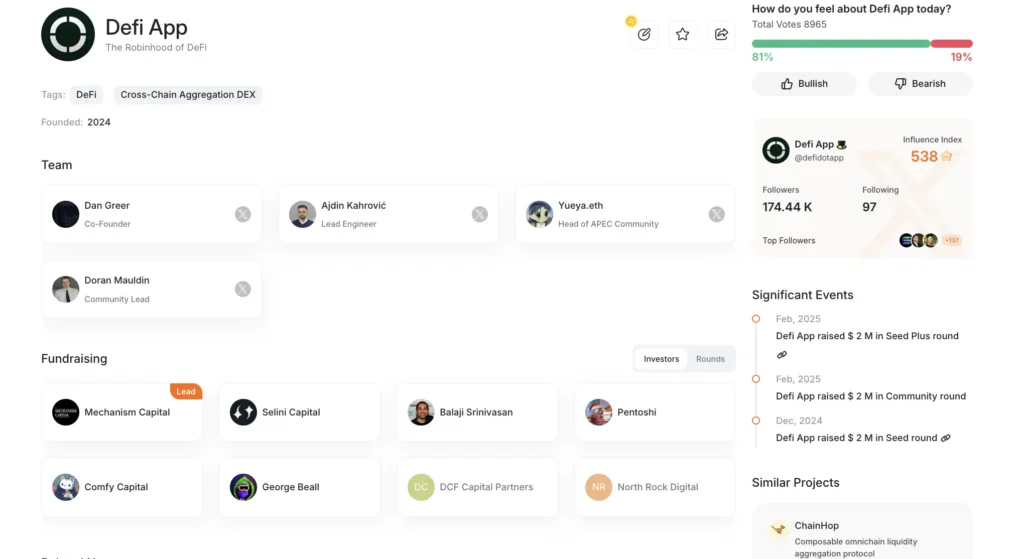Click the Top Followers avatar group
1024x559 pixels.
[918, 240]
